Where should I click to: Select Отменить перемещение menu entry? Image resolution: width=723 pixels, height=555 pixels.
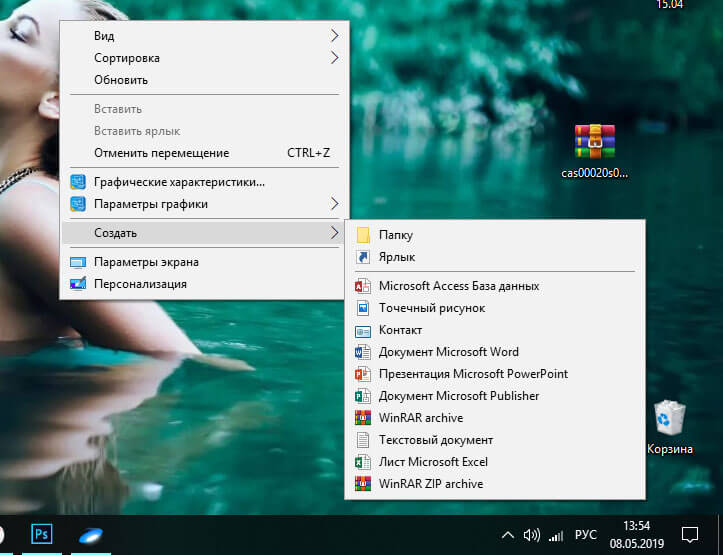coord(161,153)
